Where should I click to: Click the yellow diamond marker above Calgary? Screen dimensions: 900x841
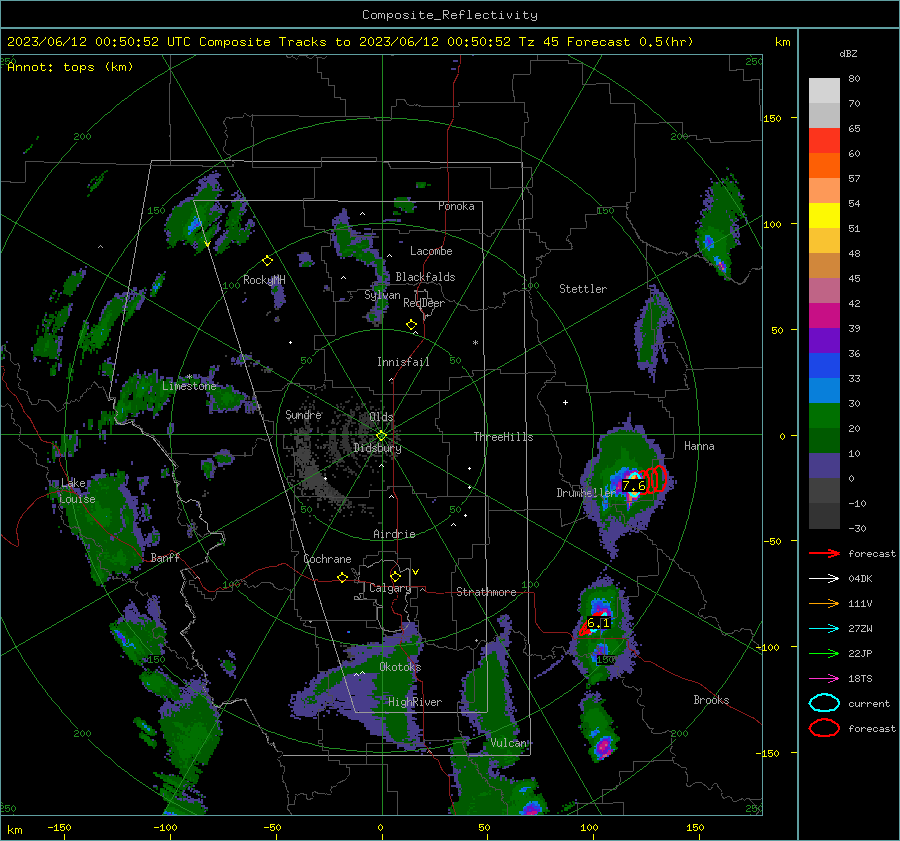click(395, 576)
